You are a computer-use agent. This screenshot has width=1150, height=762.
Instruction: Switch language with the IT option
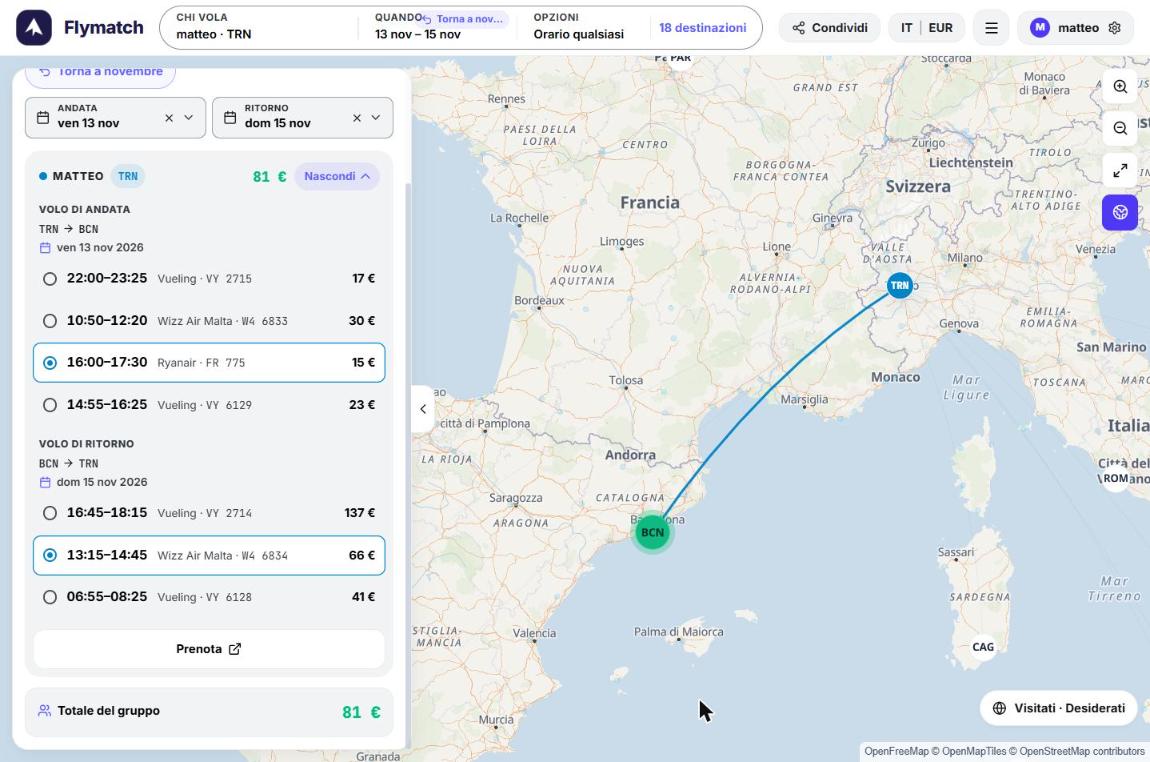tap(907, 28)
